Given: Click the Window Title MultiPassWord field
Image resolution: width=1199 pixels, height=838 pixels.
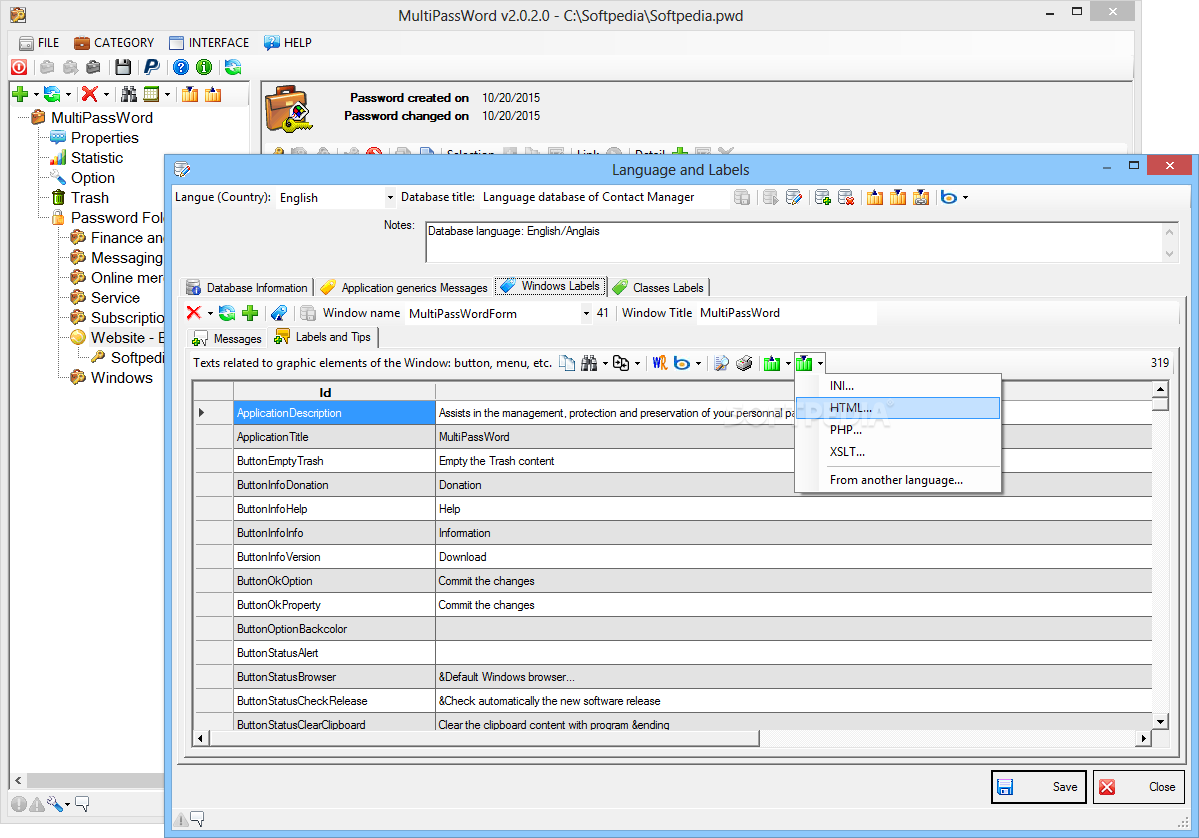Looking at the screenshot, I should point(786,313).
